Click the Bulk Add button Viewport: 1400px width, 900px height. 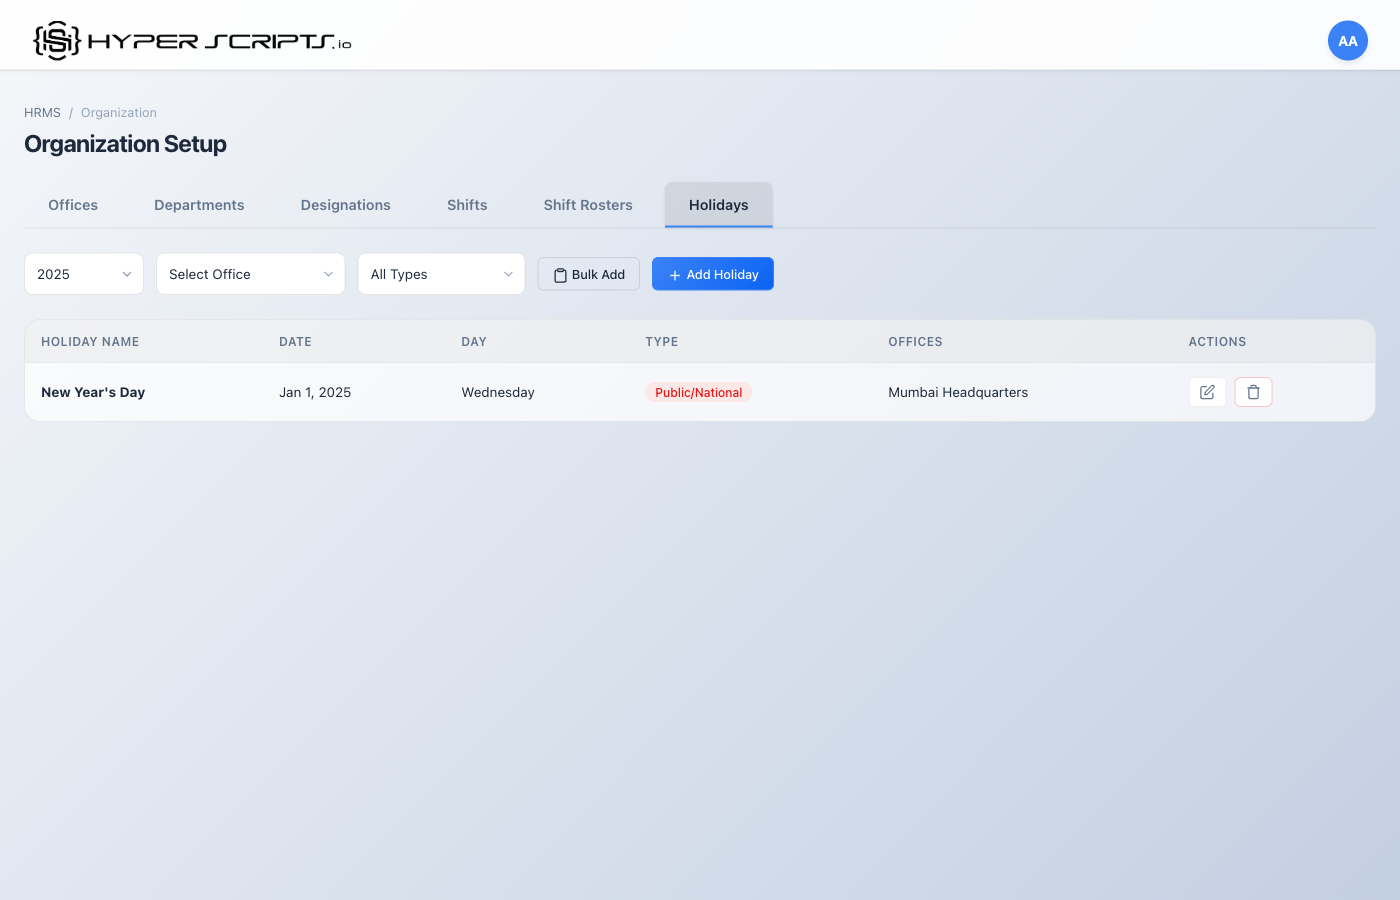click(x=588, y=274)
